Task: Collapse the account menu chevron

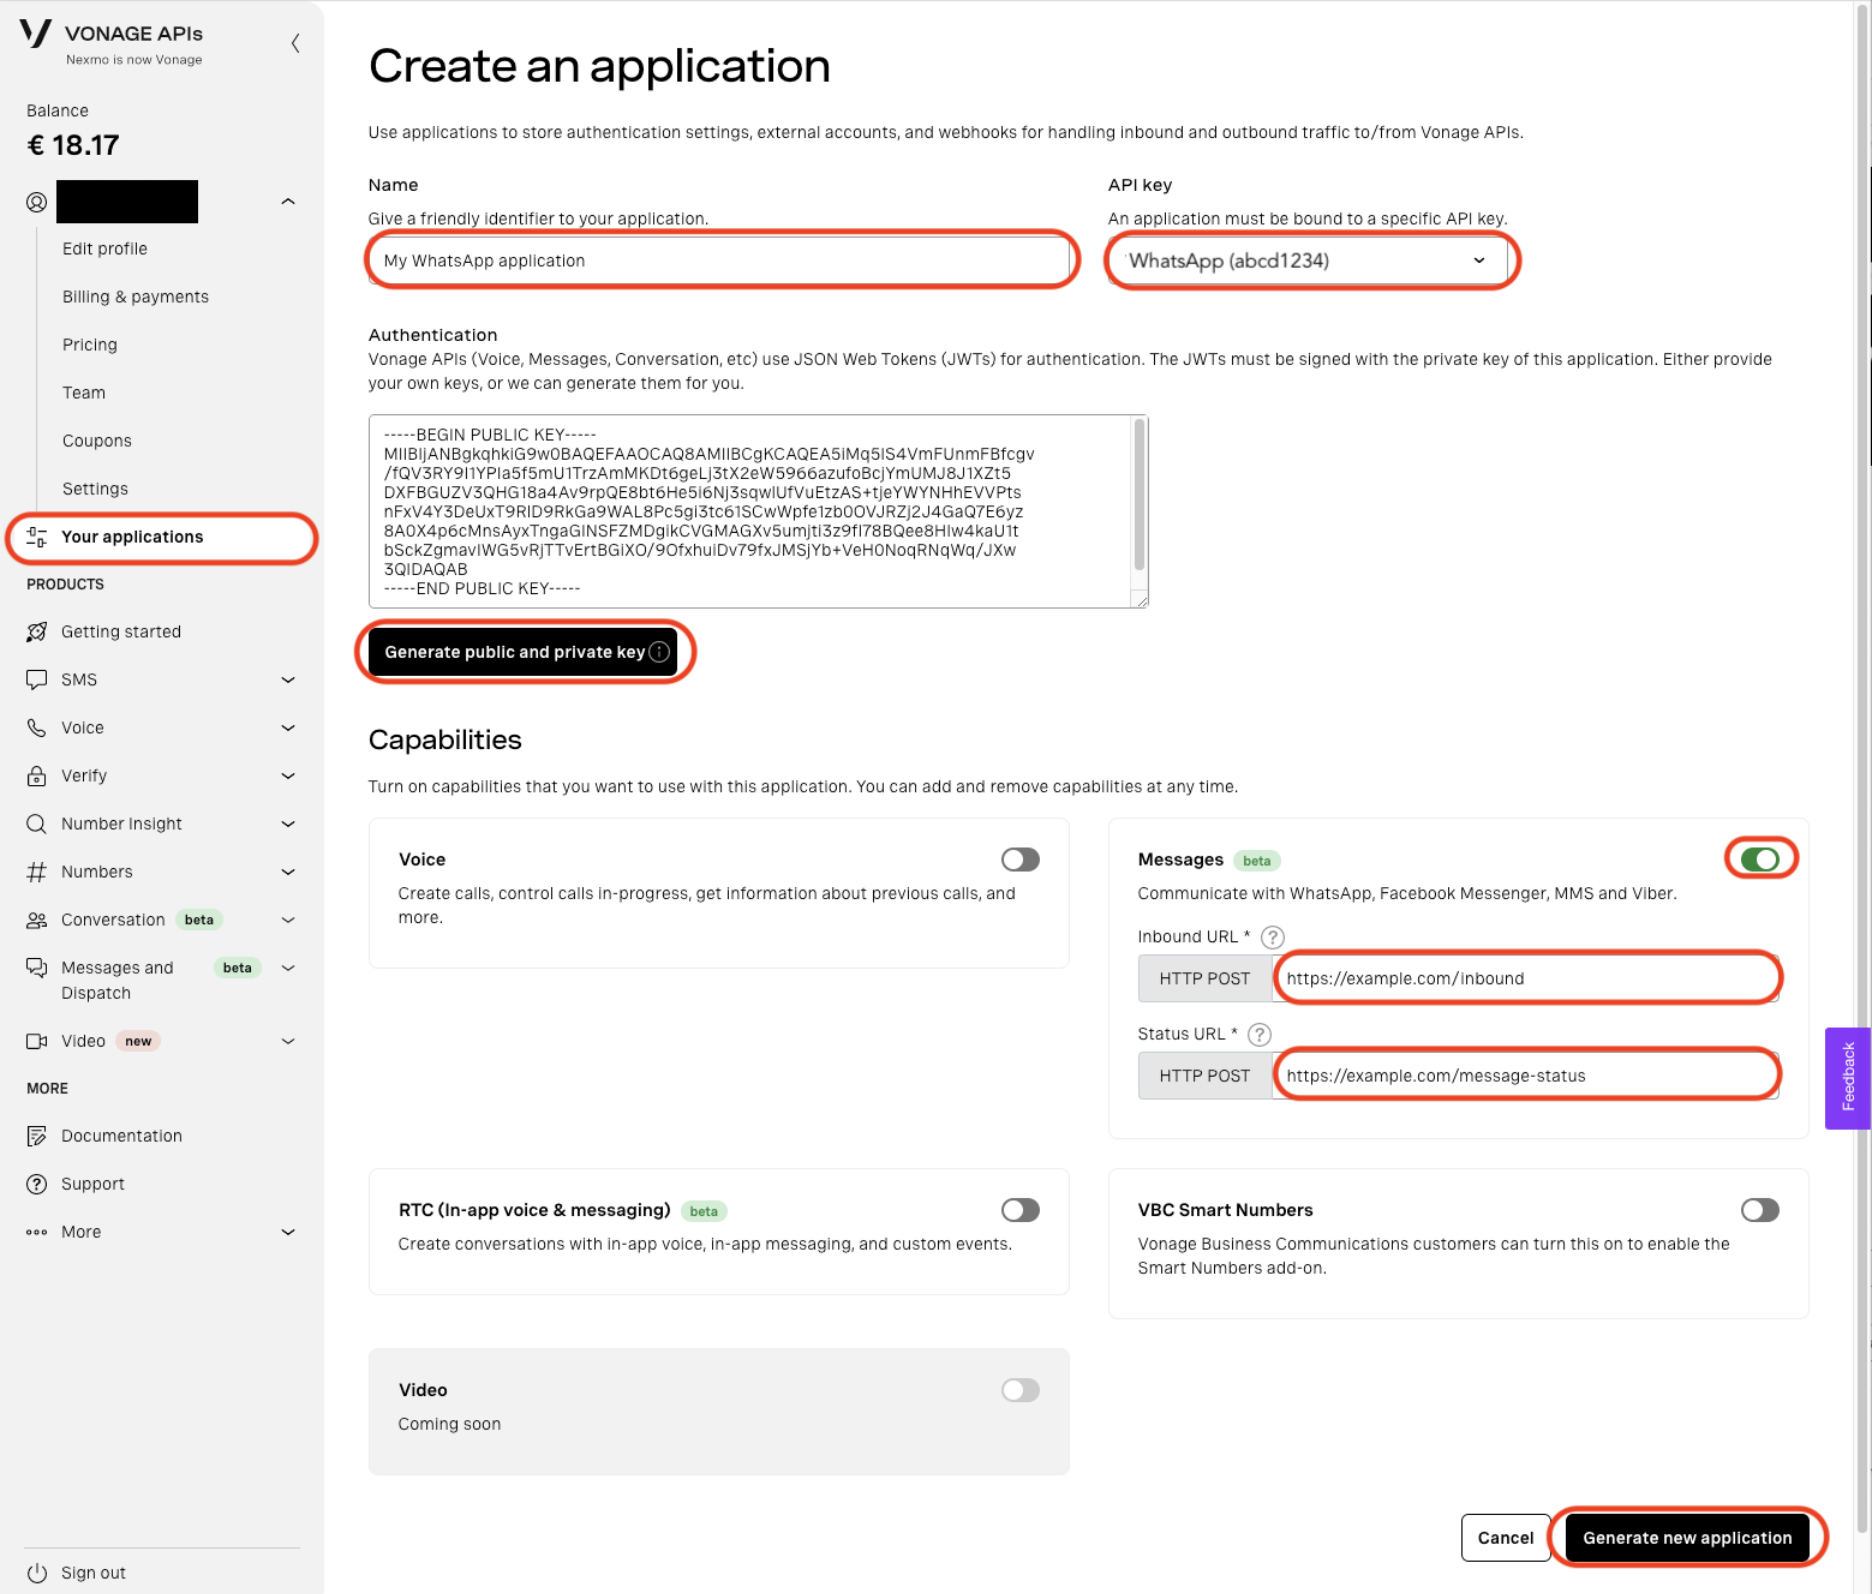Action: tap(288, 202)
